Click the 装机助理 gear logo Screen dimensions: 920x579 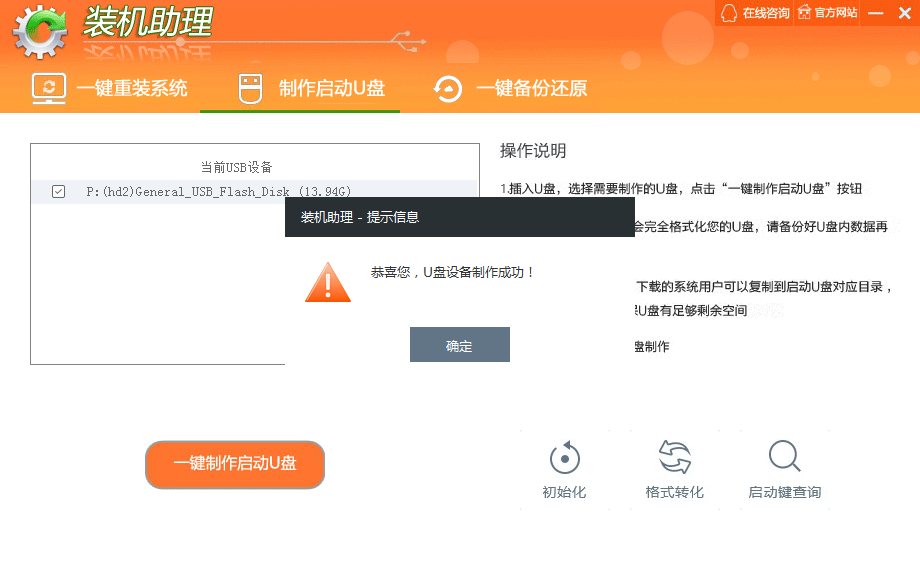pyautogui.click(x=40, y=33)
